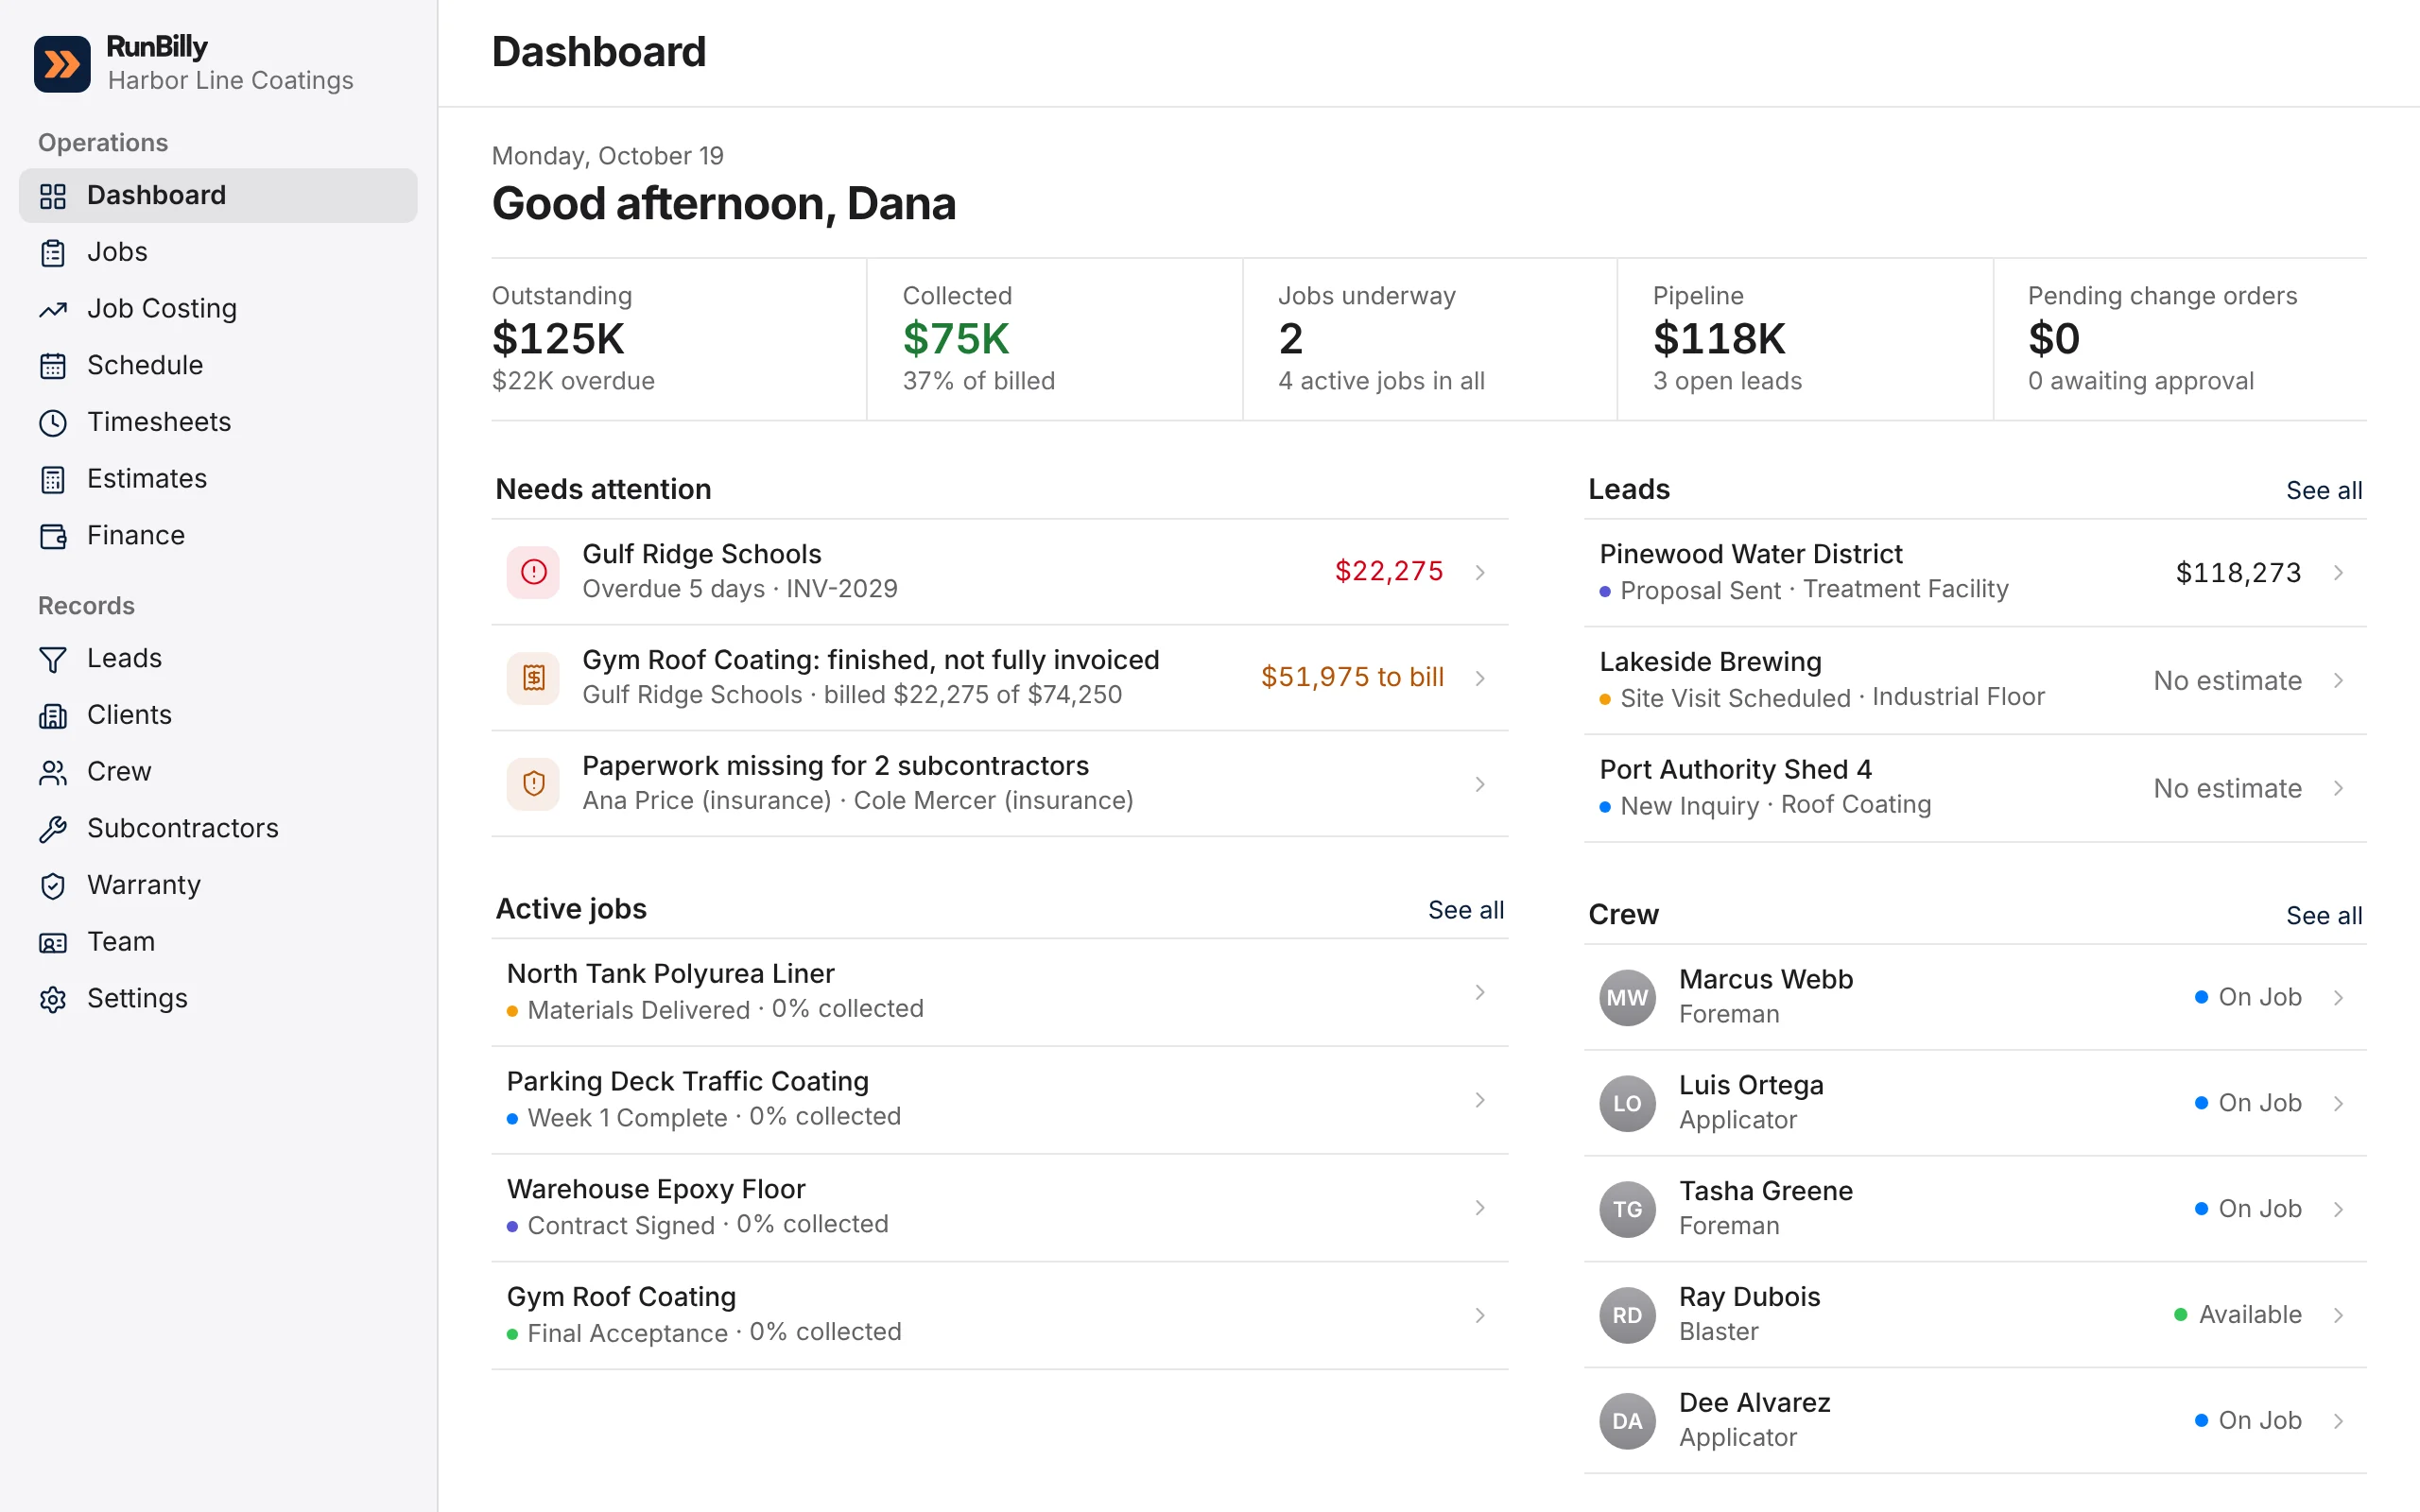2420x1512 pixels.
Task: Open chevron for Pinewood Water District lead
Action: pyautogui.click(x=2339, y=572)
